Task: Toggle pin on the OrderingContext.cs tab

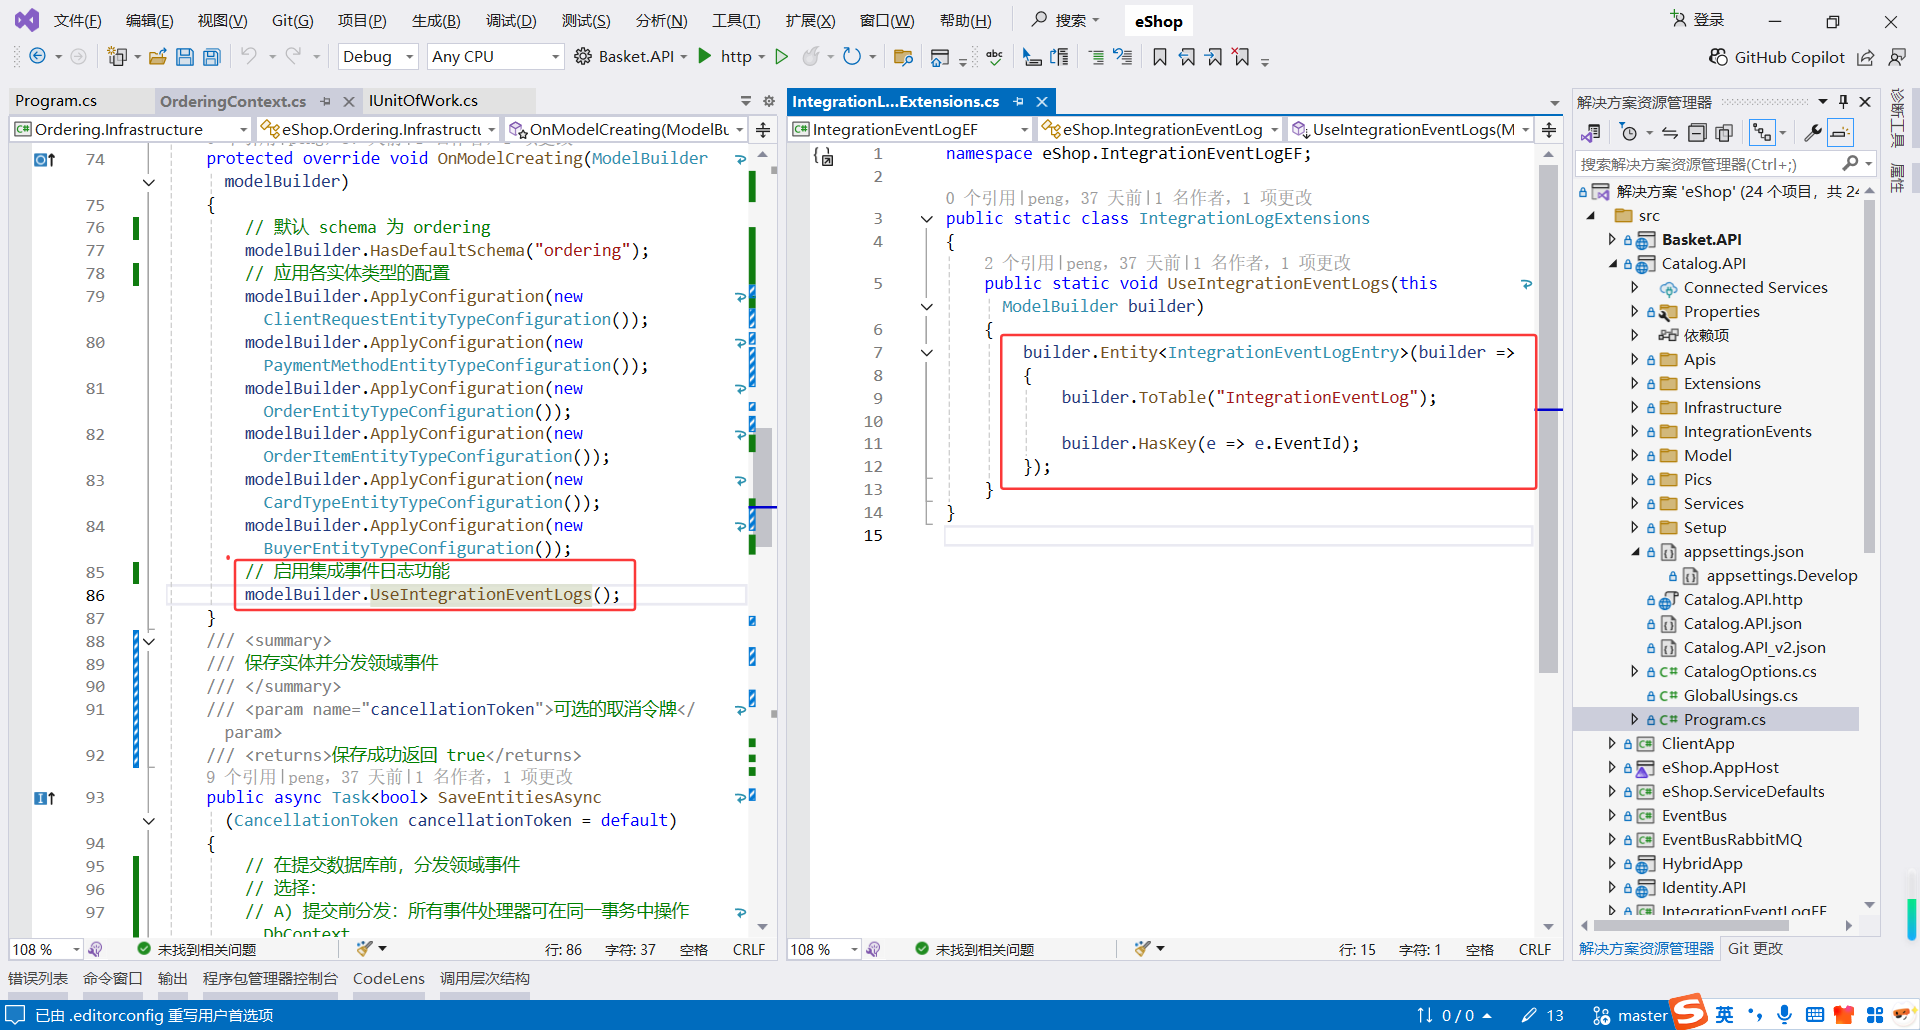Action: pos(325,101)
